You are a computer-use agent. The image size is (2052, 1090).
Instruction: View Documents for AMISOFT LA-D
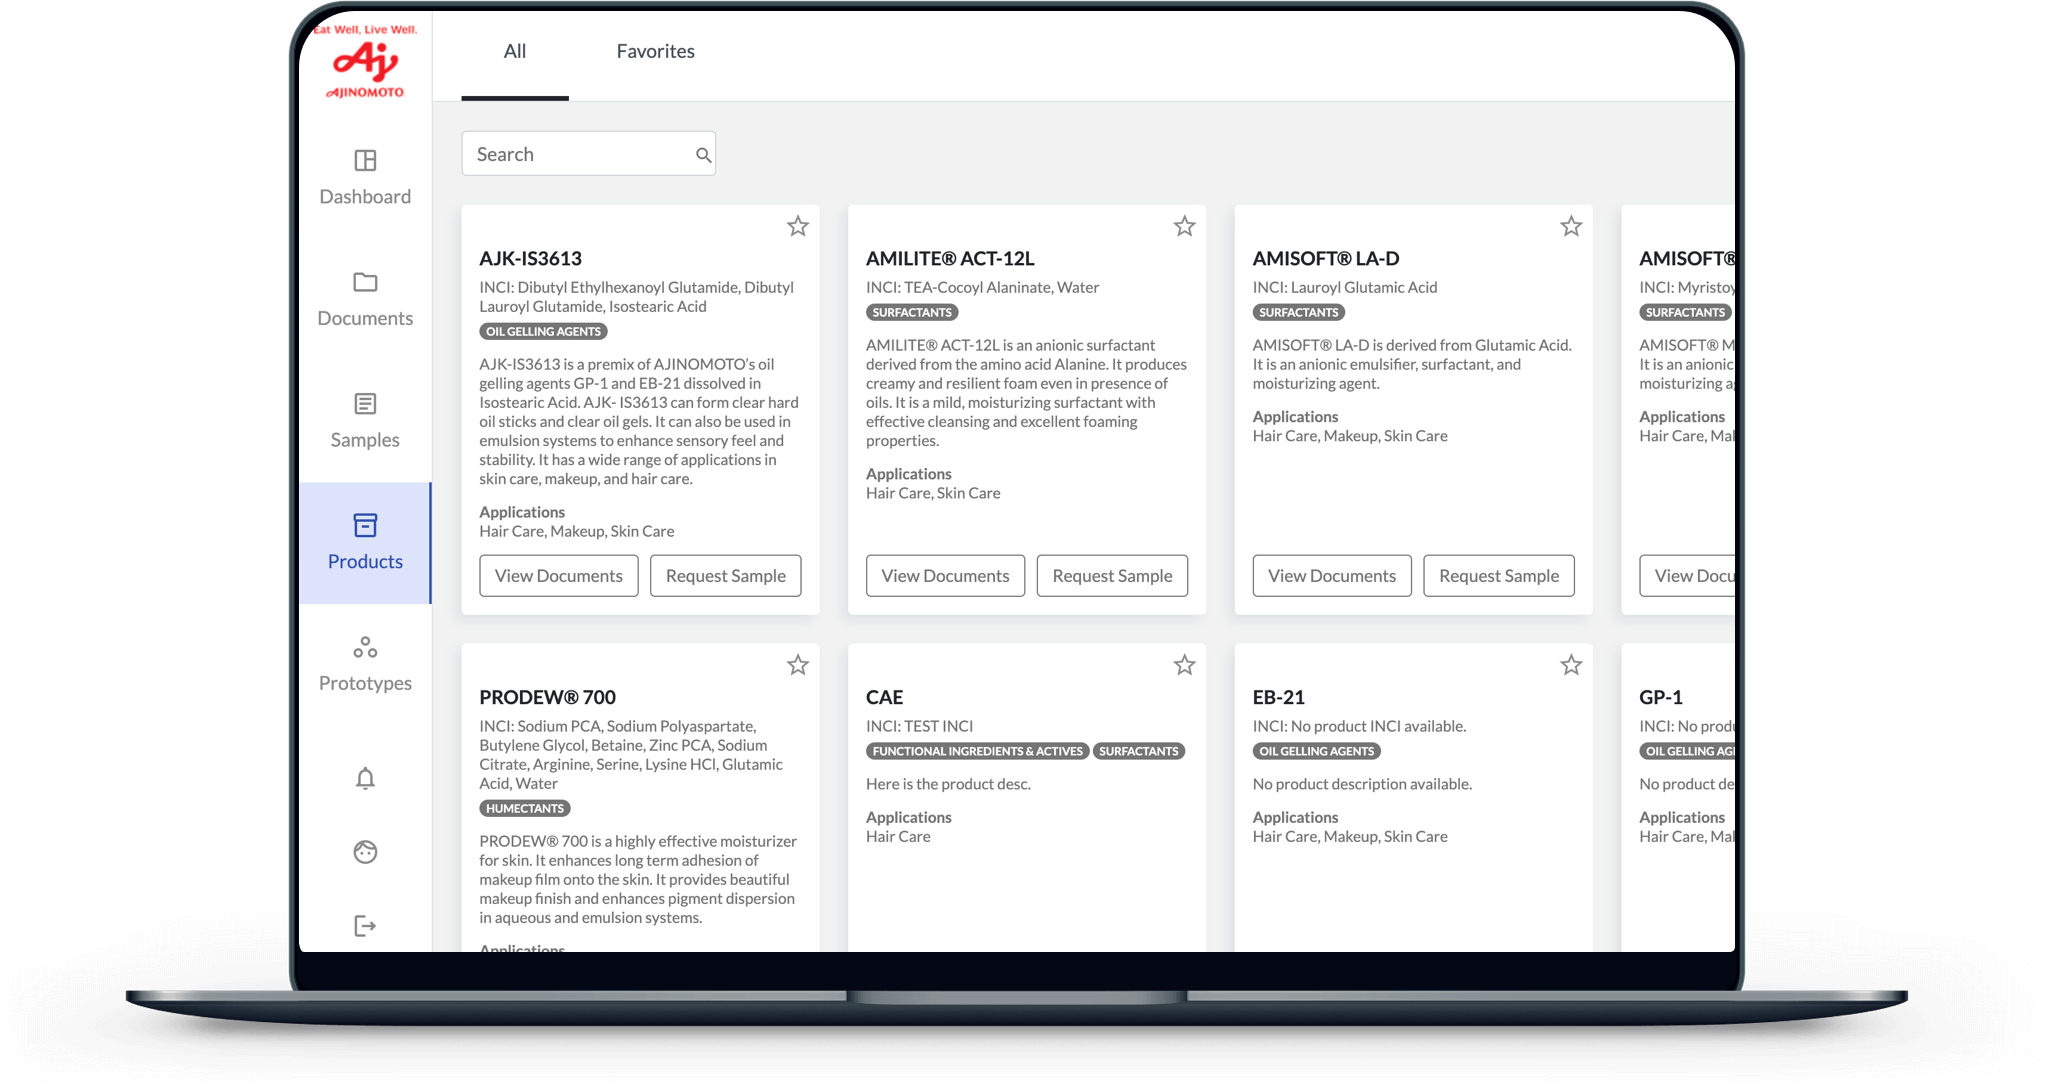point(1332,576)
